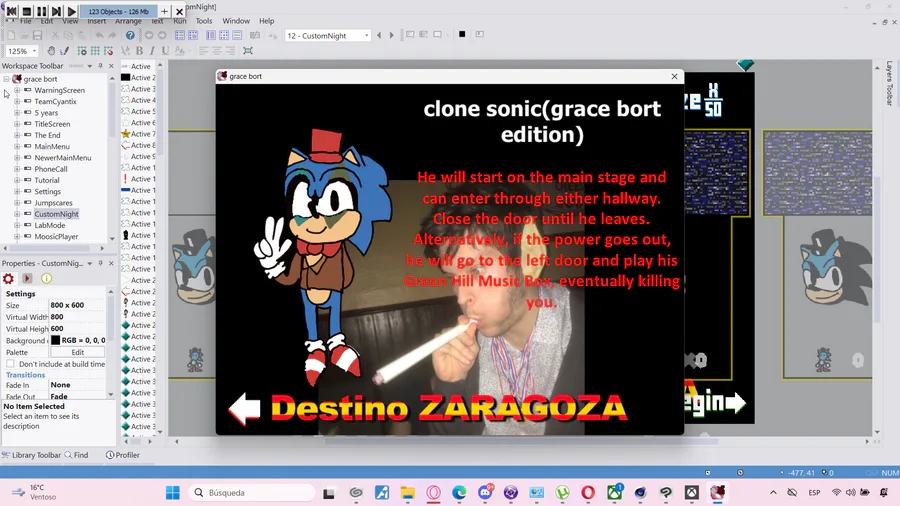Click the Underline formatting icon
The width and height of the screenshot is (900, 506).
tap(165, 50)
